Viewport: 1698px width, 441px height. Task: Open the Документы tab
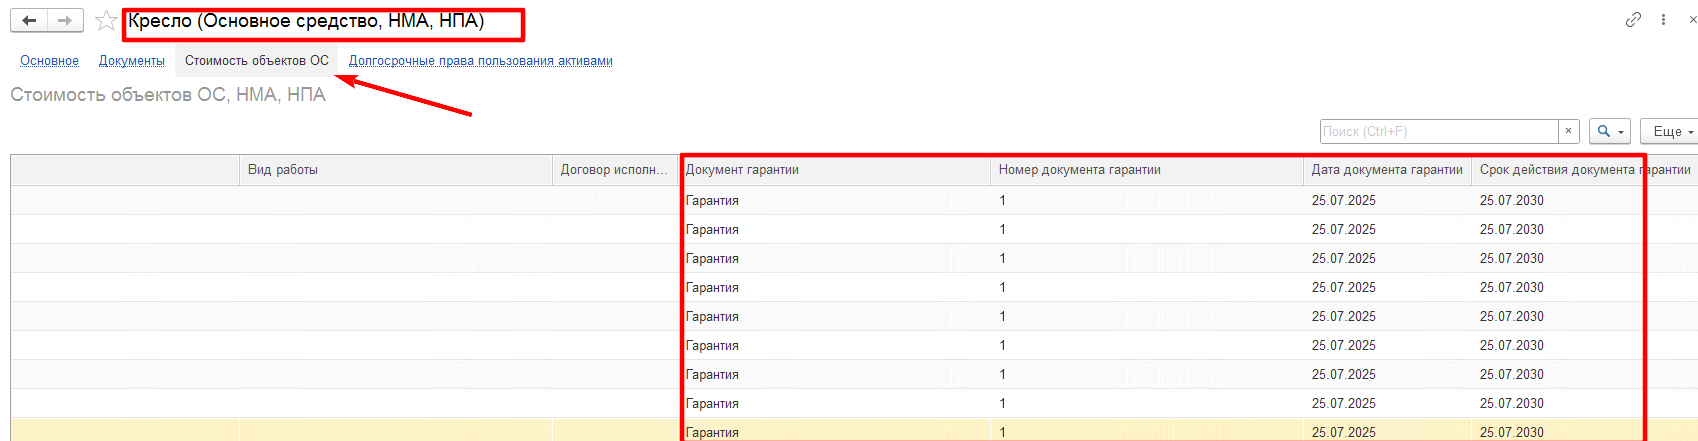pos(131,61)
